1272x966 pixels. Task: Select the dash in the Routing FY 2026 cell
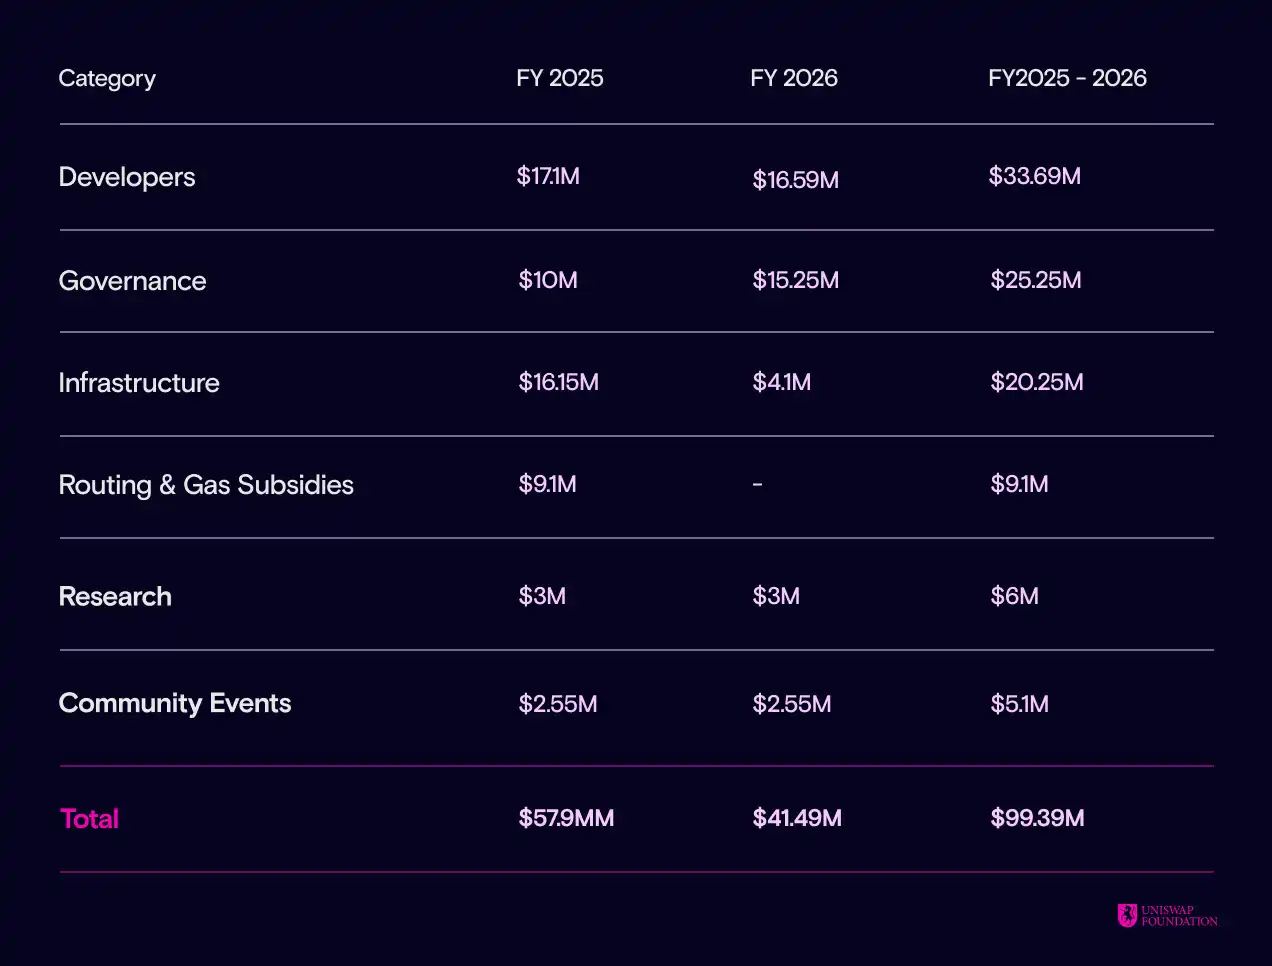coord(757,484)
